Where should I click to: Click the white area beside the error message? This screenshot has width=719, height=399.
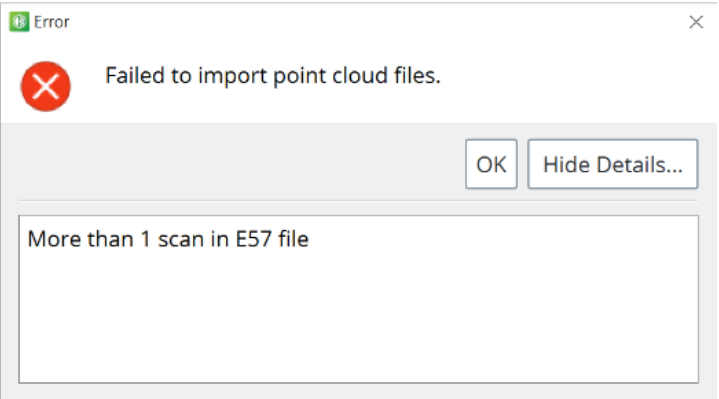[x=573, y=78]
